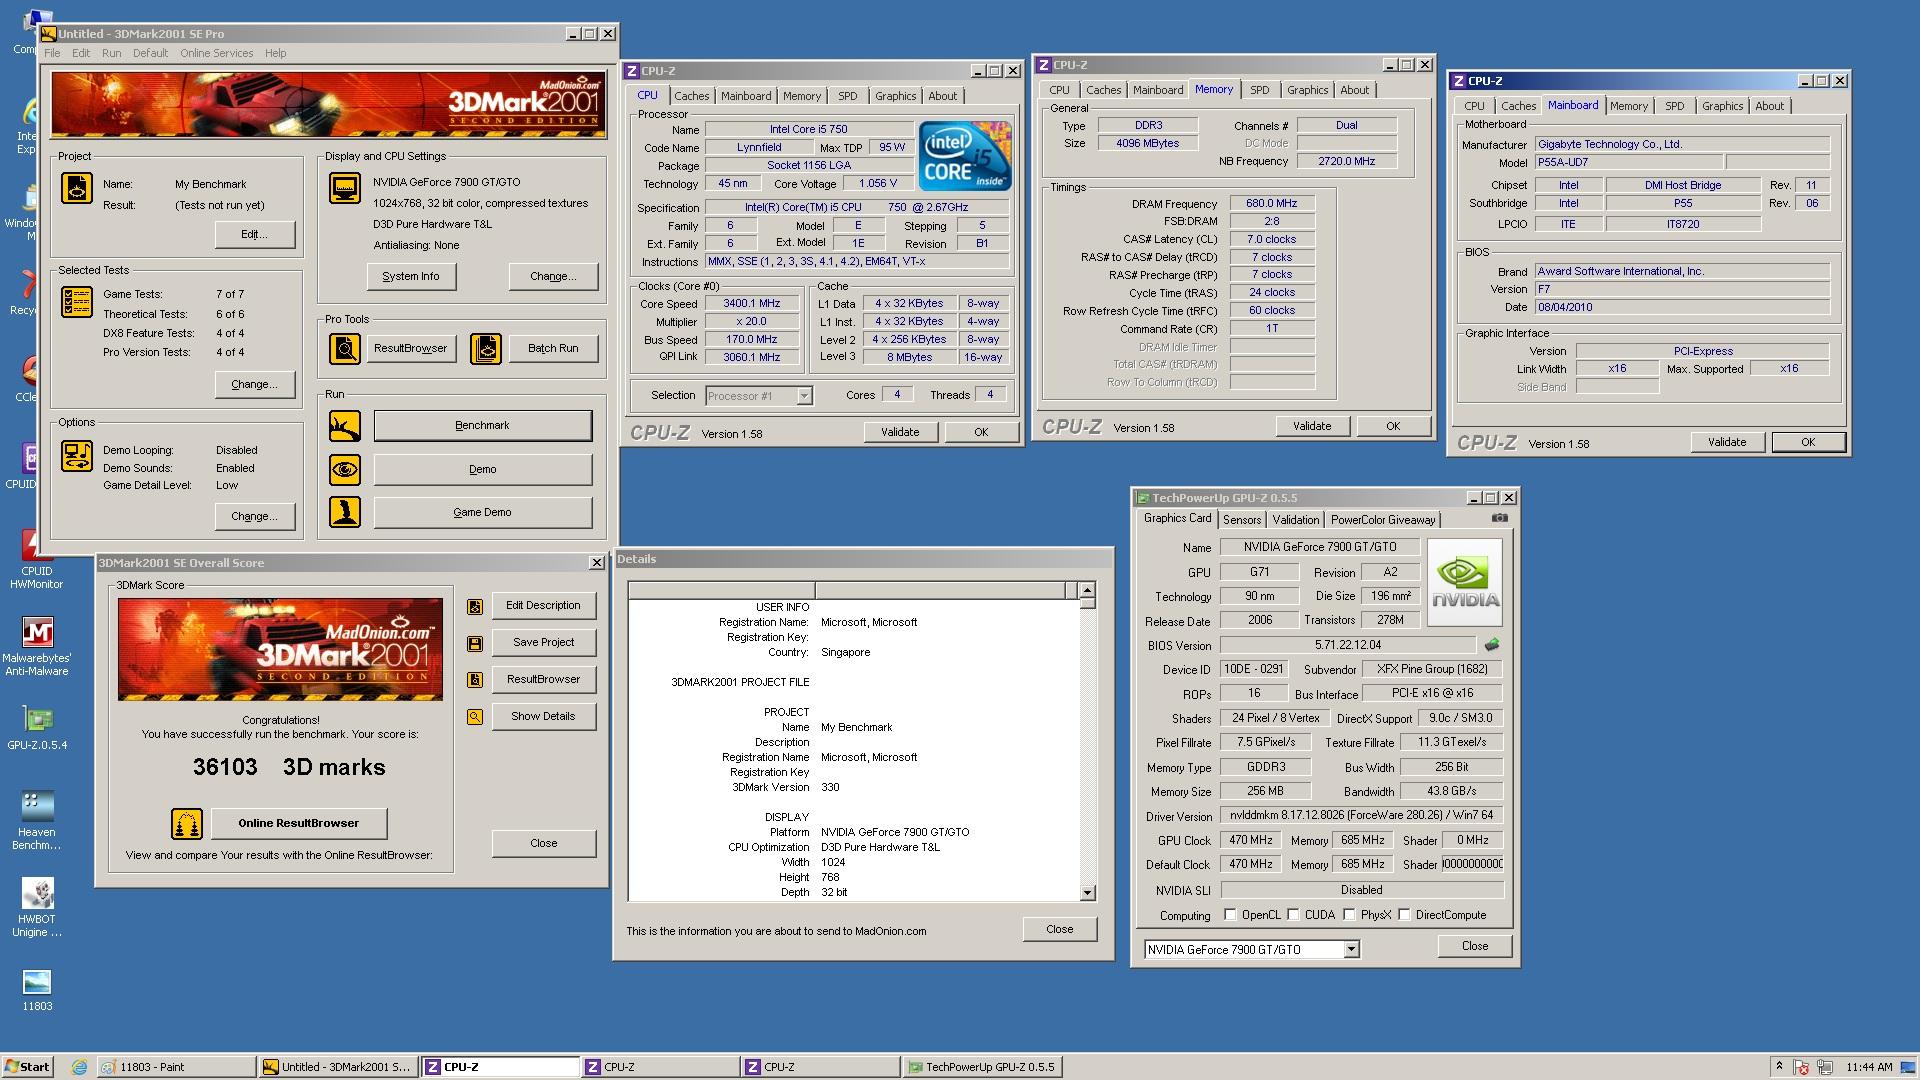Click the Benchmark button
Image resolution: width=1920 pixels, height=1080 pixels.
point(482,426)
